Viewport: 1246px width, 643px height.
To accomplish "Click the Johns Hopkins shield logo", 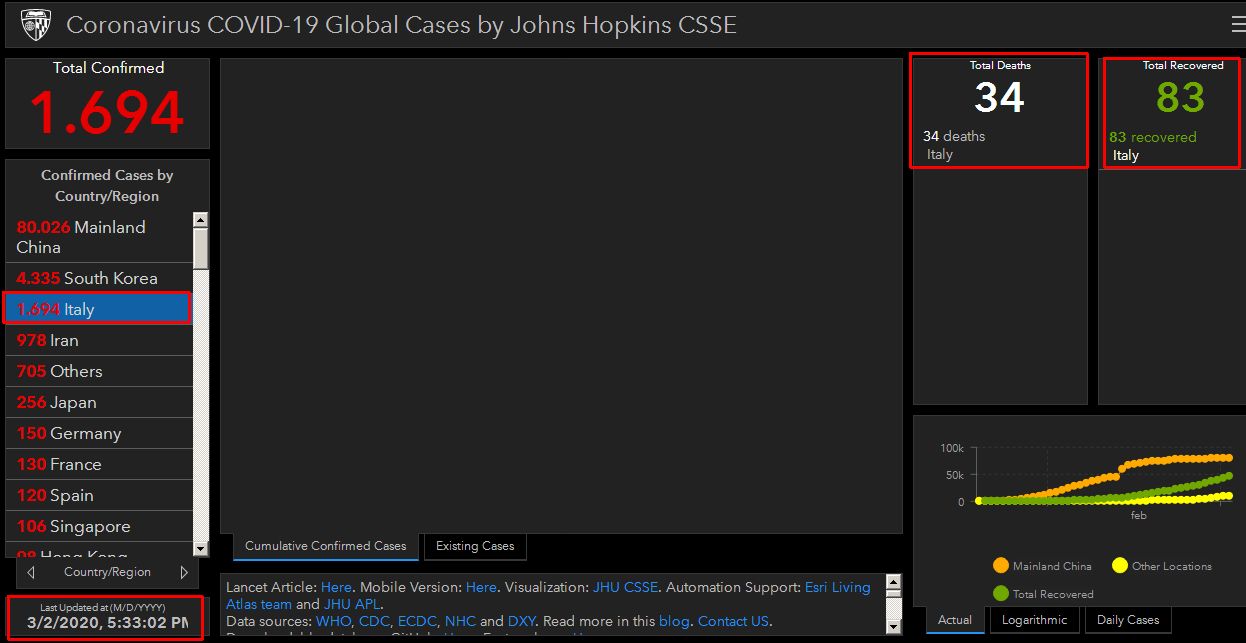I will [x=36, y=24].
